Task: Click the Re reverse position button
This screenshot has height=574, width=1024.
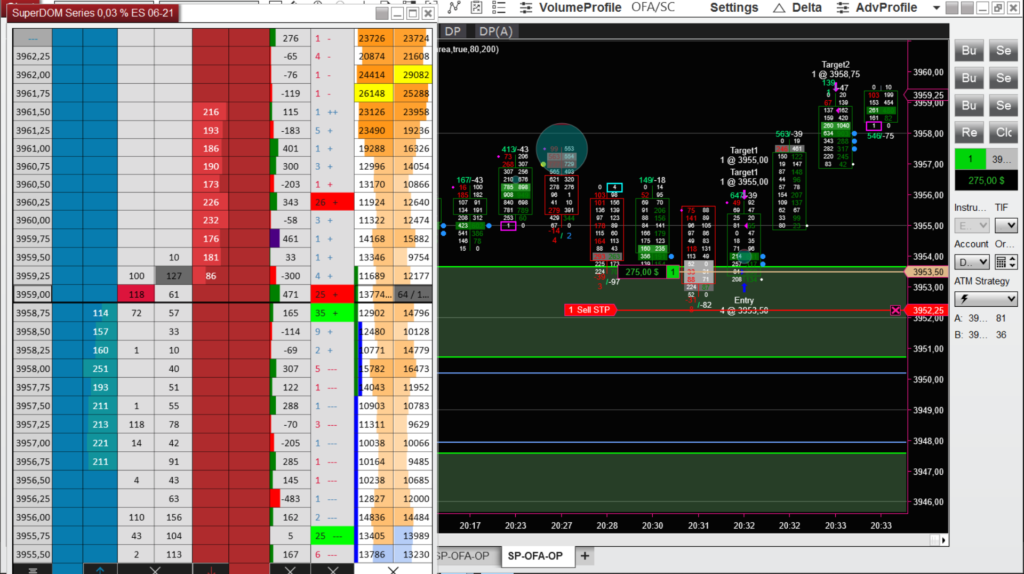Action: pyautogui.click(x=969, y=133)
